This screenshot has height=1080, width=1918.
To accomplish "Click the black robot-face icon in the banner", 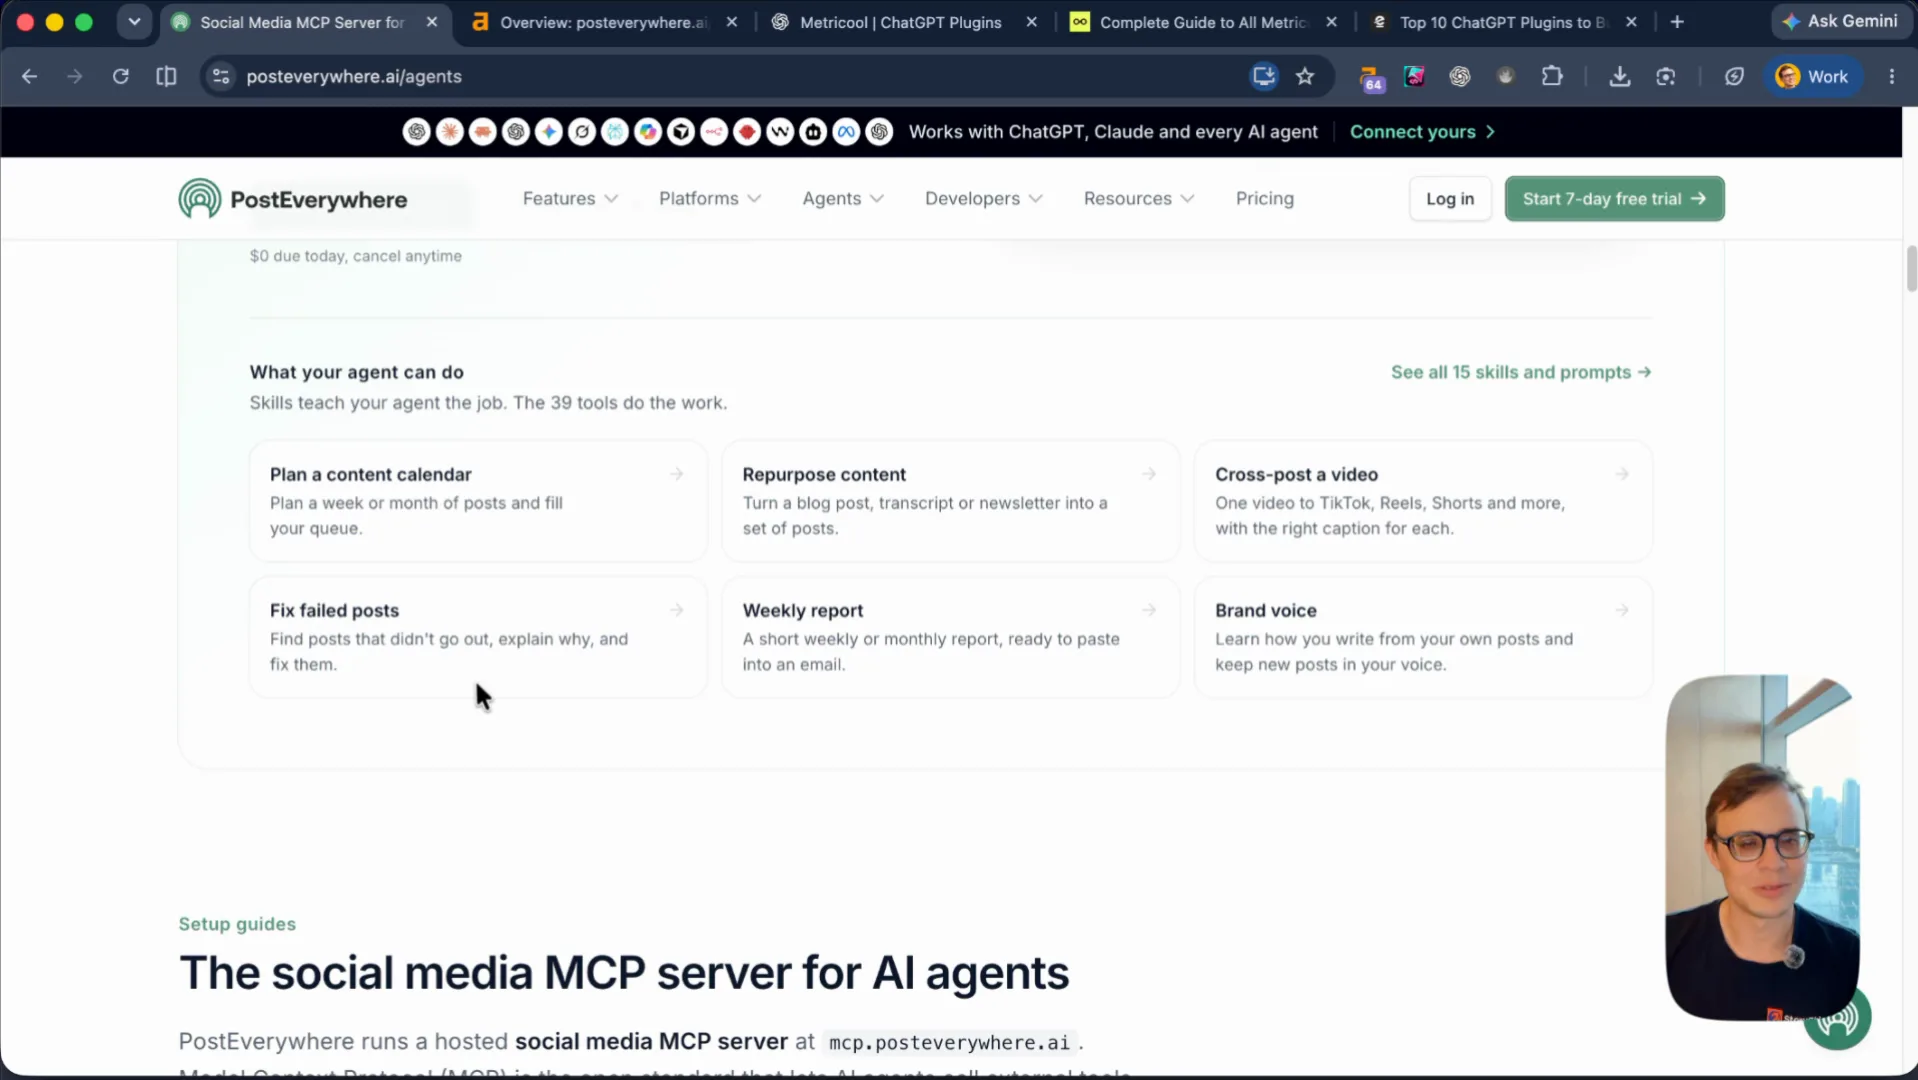I will pyautogui.click(x=813, y=132).
